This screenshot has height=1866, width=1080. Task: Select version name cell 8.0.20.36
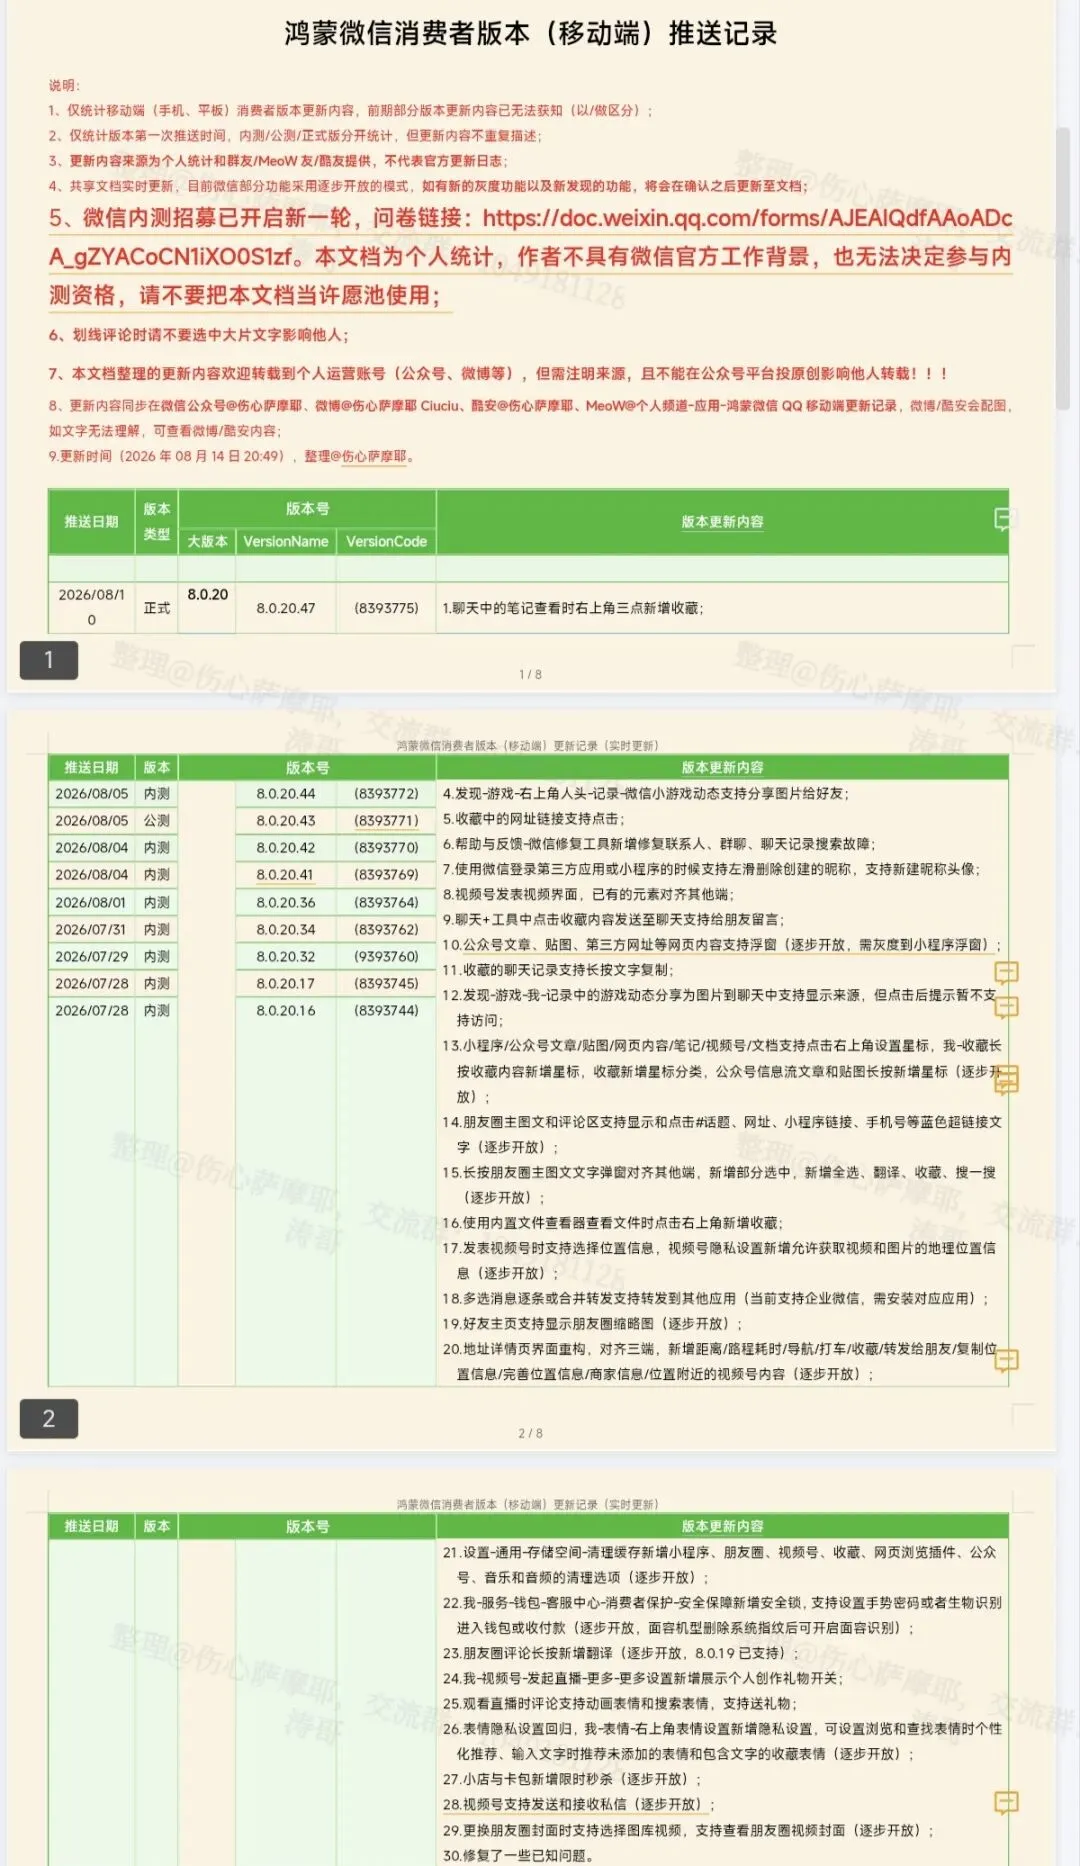click(286, 902)
